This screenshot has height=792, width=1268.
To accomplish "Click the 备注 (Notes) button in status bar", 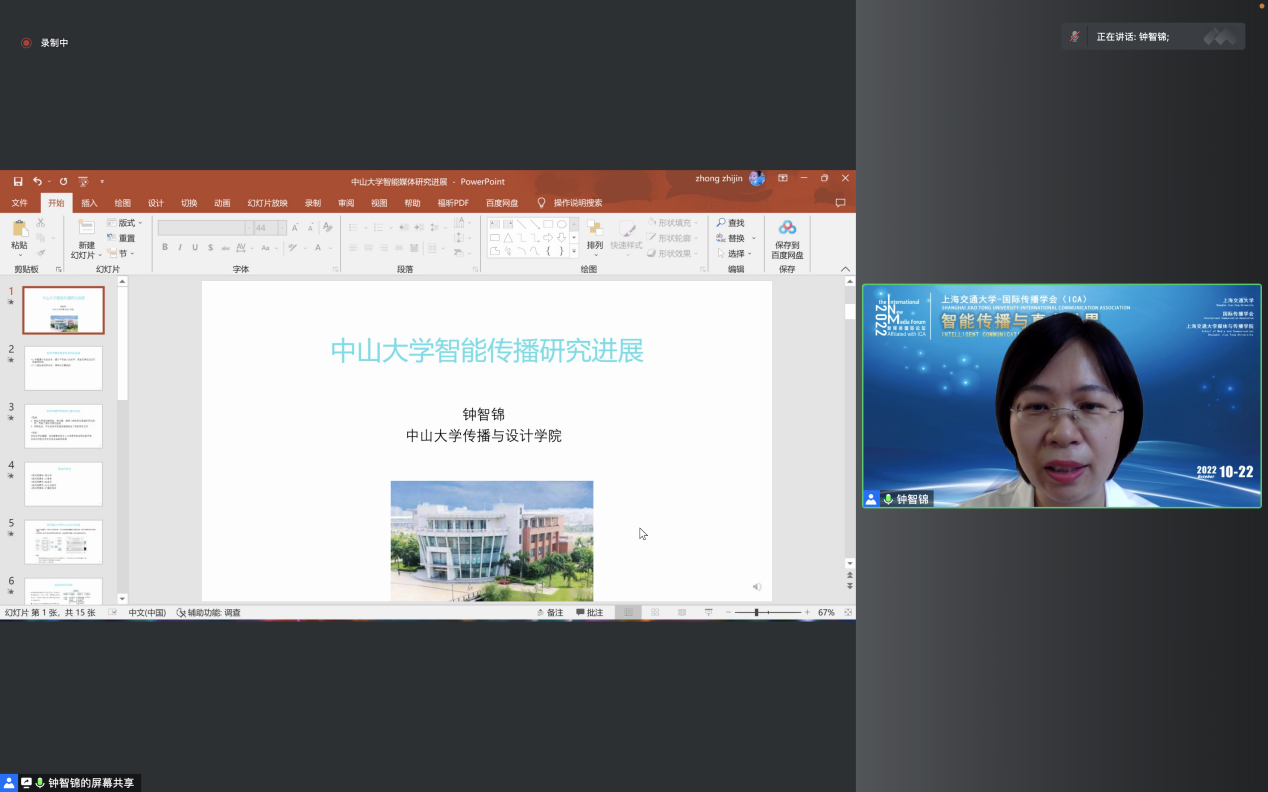I will point(553,612).
